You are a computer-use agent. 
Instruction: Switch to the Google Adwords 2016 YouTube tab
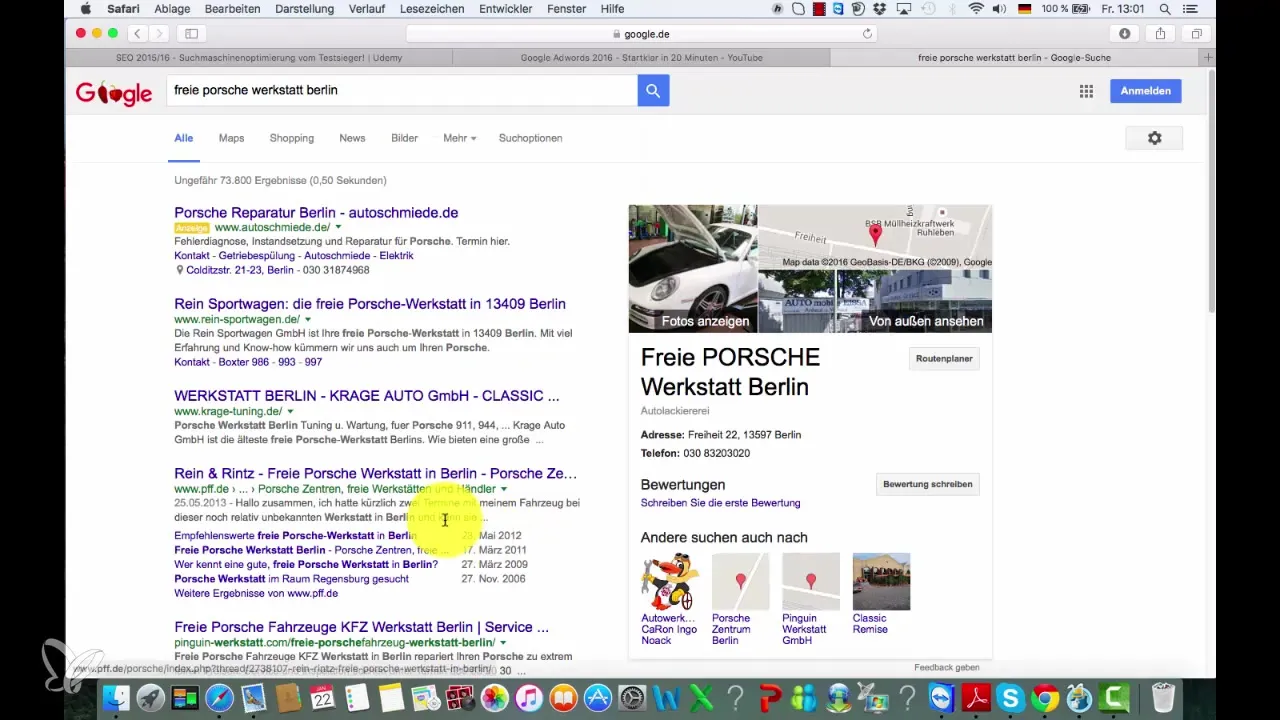coord(641,57)
